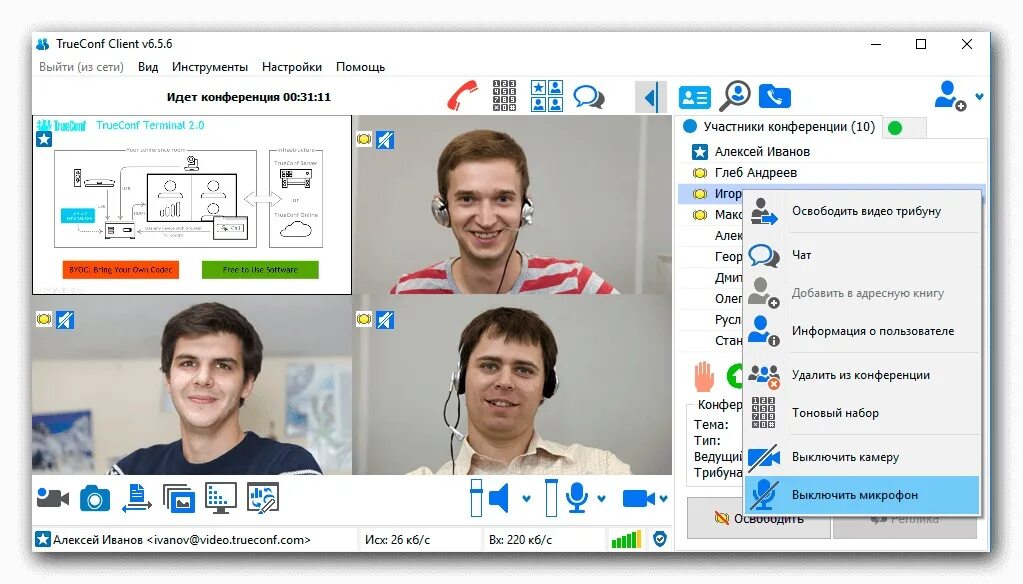Click Вх: 220 кб/с in status bar
This screenshot has height=584, width=1023.
pyautogui.click(x=520, y=540)
